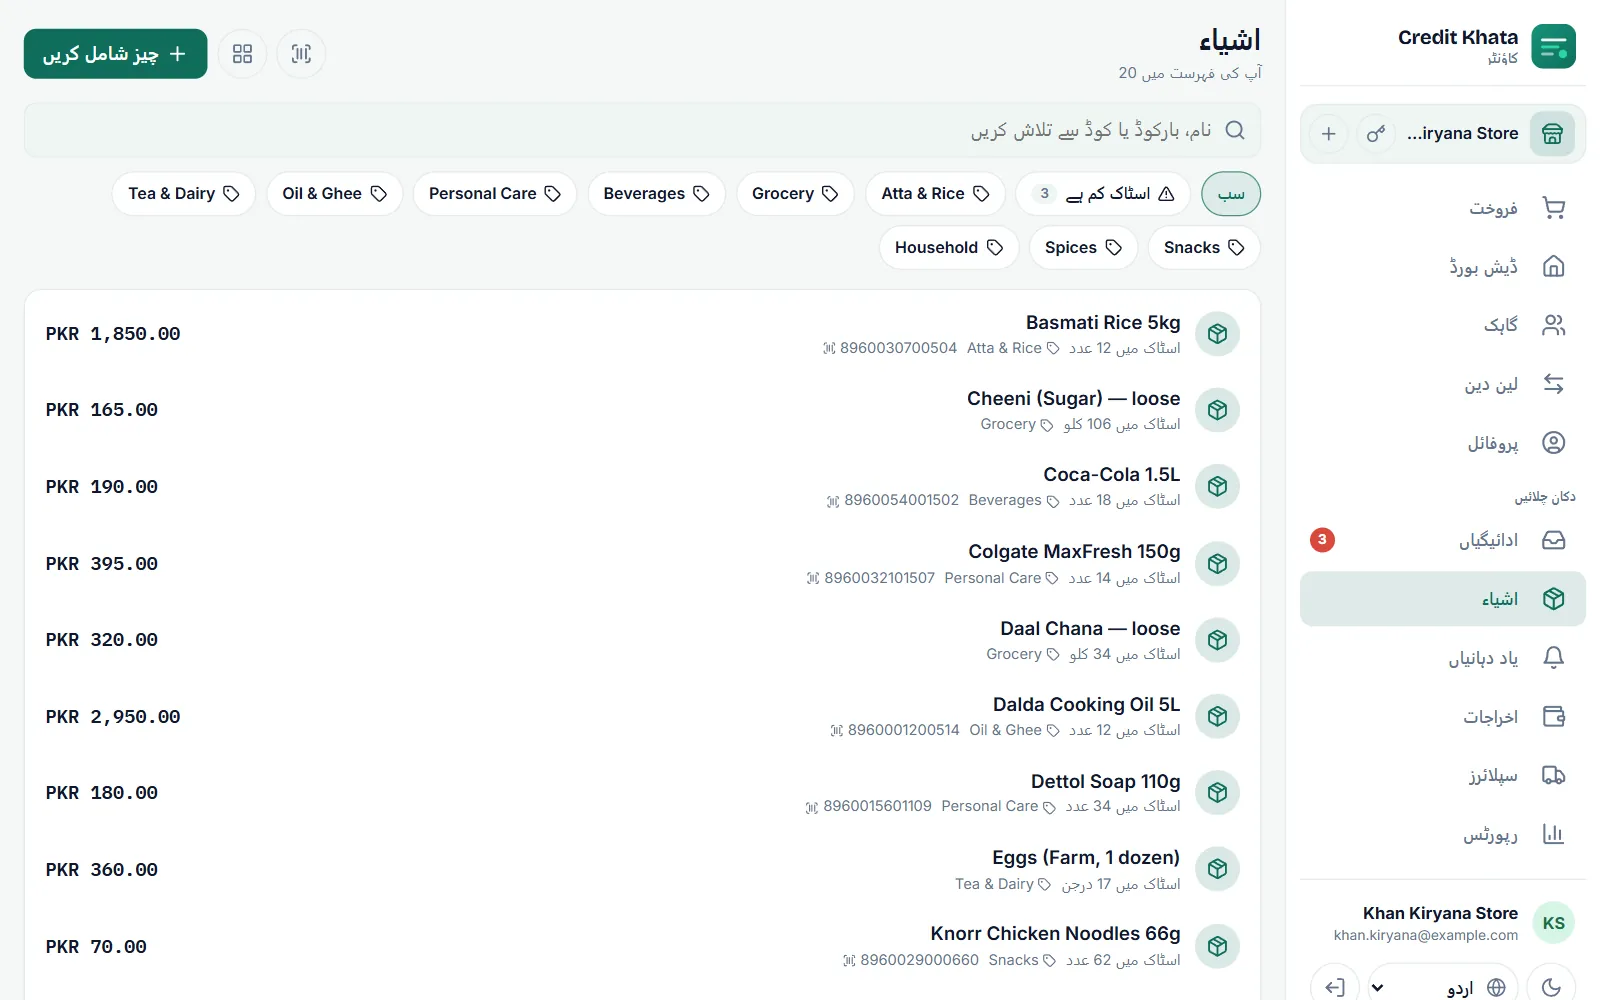Add a new store with plus icon
Viewport: 1600px width, 1000px height.
click(x=1329, y=133)
